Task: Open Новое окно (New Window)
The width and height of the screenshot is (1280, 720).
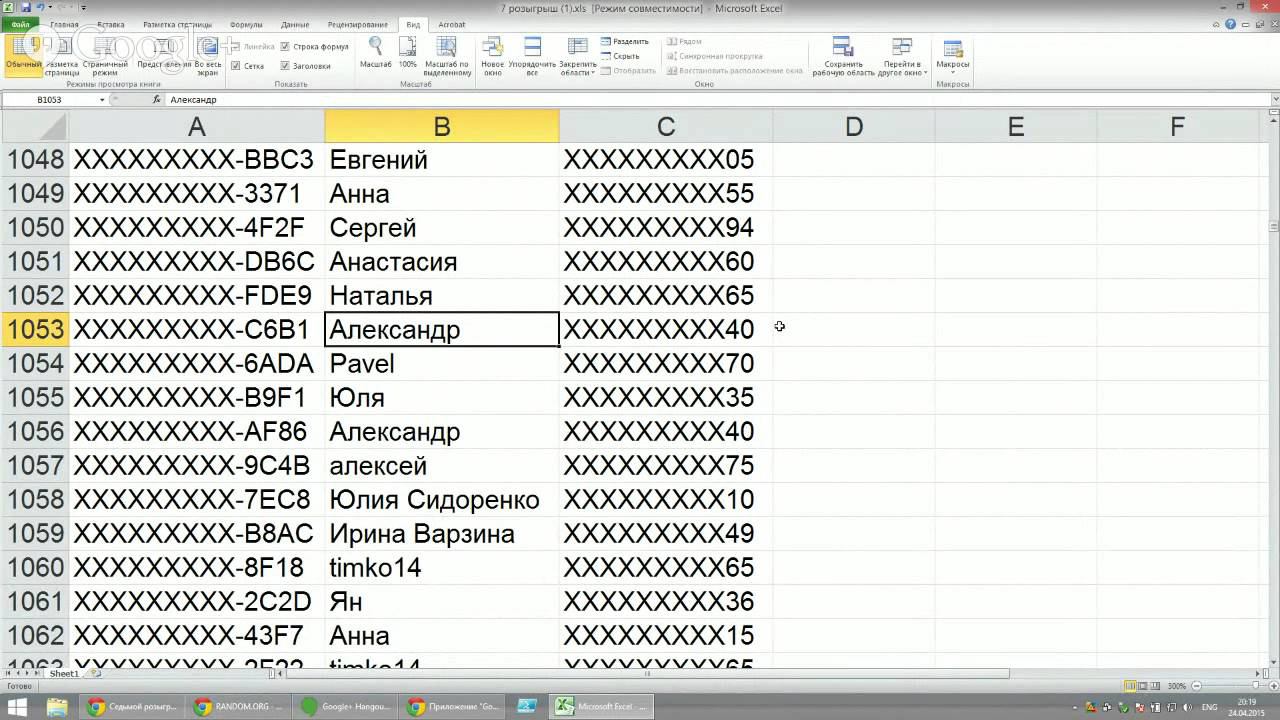Action: point(492,56)
